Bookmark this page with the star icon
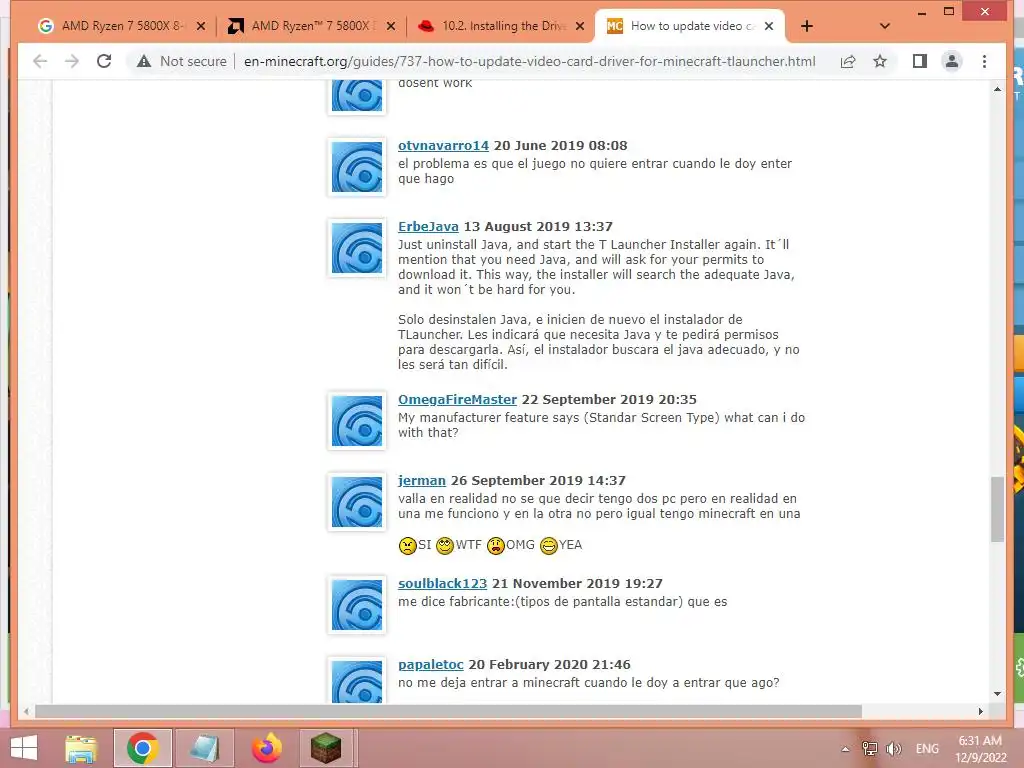The width and height of the screenshot is (1024, 768). tap(880, 61)
